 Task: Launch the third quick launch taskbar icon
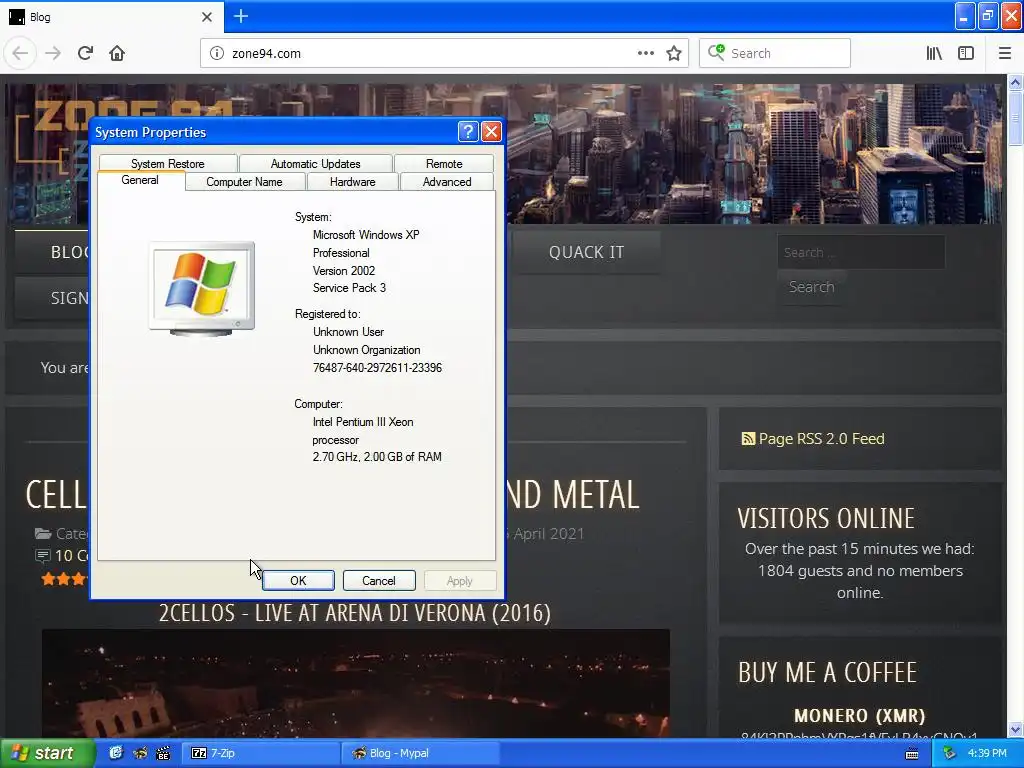click(163, 753)
